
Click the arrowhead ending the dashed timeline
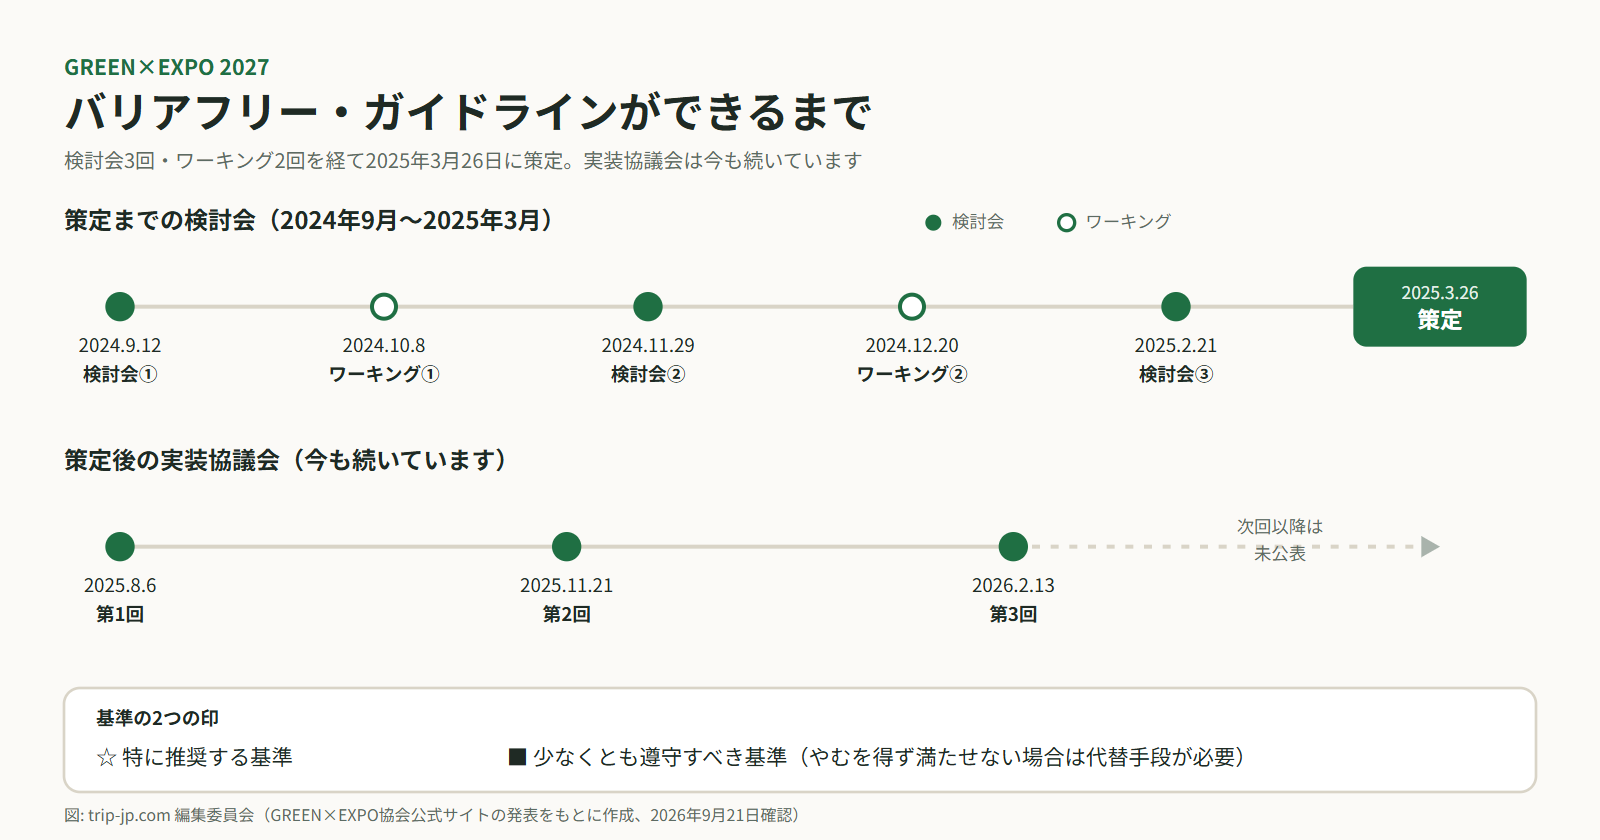tap(1430, 547)
